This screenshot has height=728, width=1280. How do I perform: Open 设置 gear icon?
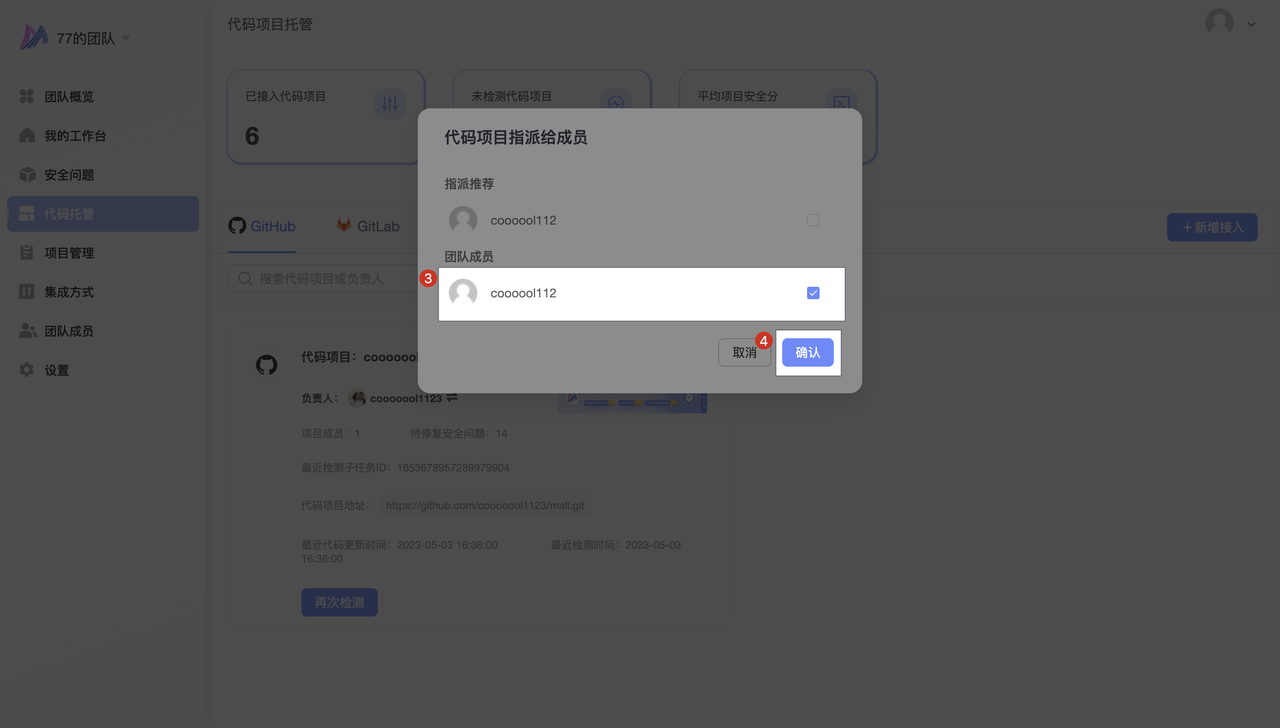[x=27, y=370]
